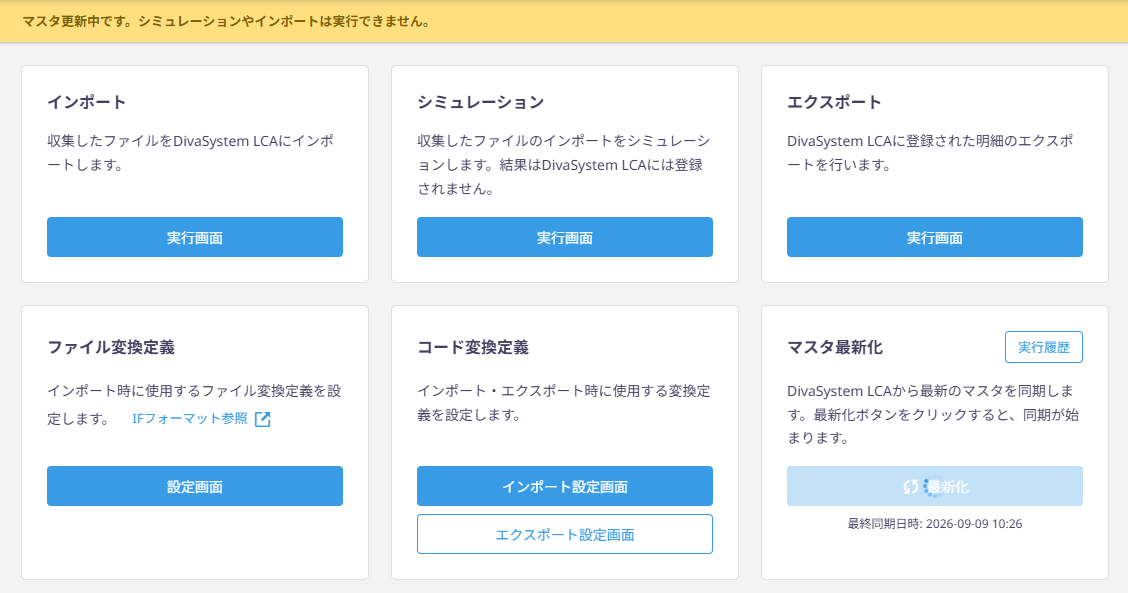
Task: Click the エクスポート card description text
Action: click(930, 153)
